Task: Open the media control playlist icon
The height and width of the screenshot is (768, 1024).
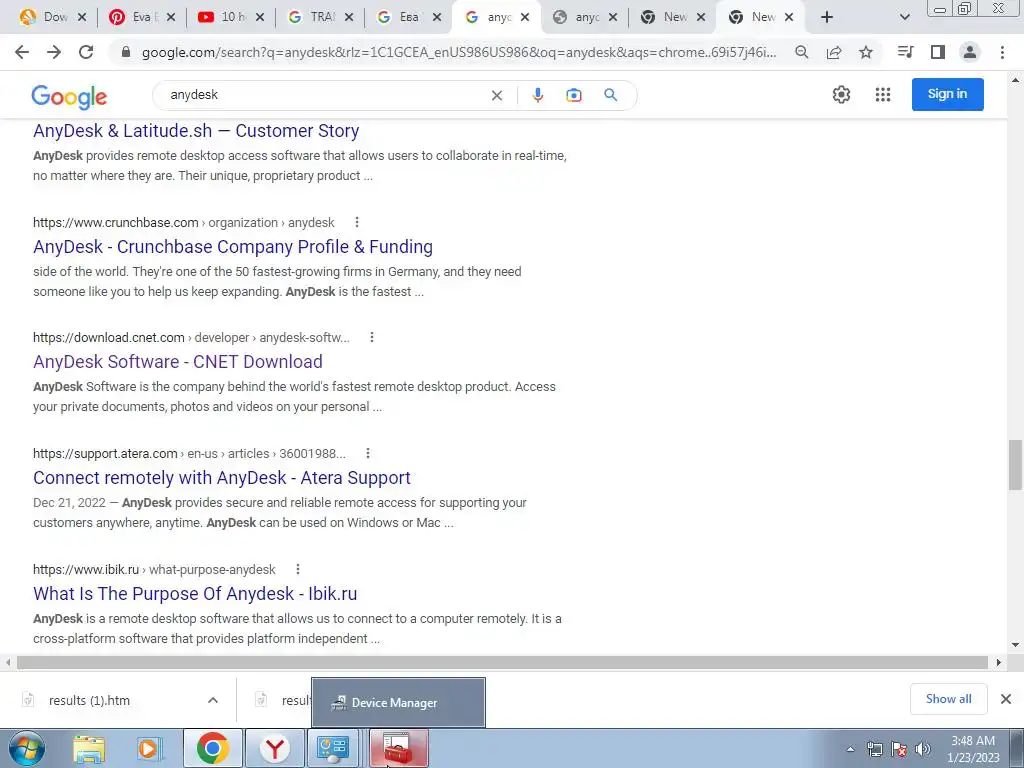Action: pos(905,52)
